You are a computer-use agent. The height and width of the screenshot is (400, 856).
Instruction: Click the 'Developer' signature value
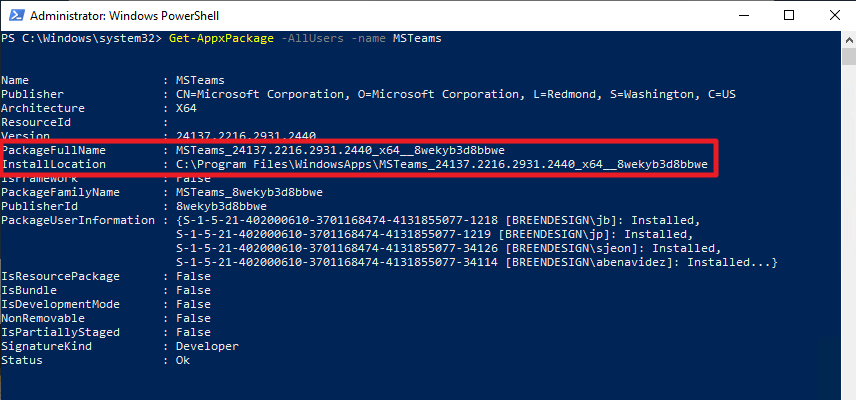[x=207, y=347]
